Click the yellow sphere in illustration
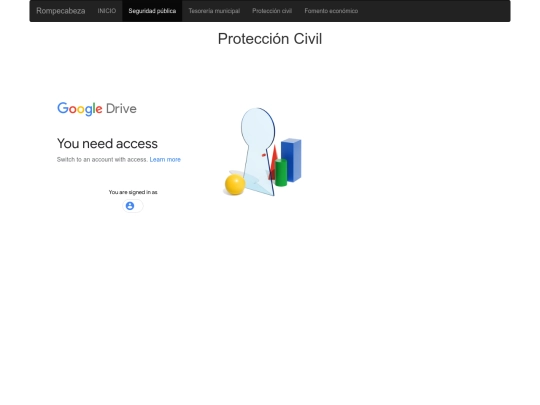Image resolution: width=540 pixels, height=405 pixels. (235, 185)
